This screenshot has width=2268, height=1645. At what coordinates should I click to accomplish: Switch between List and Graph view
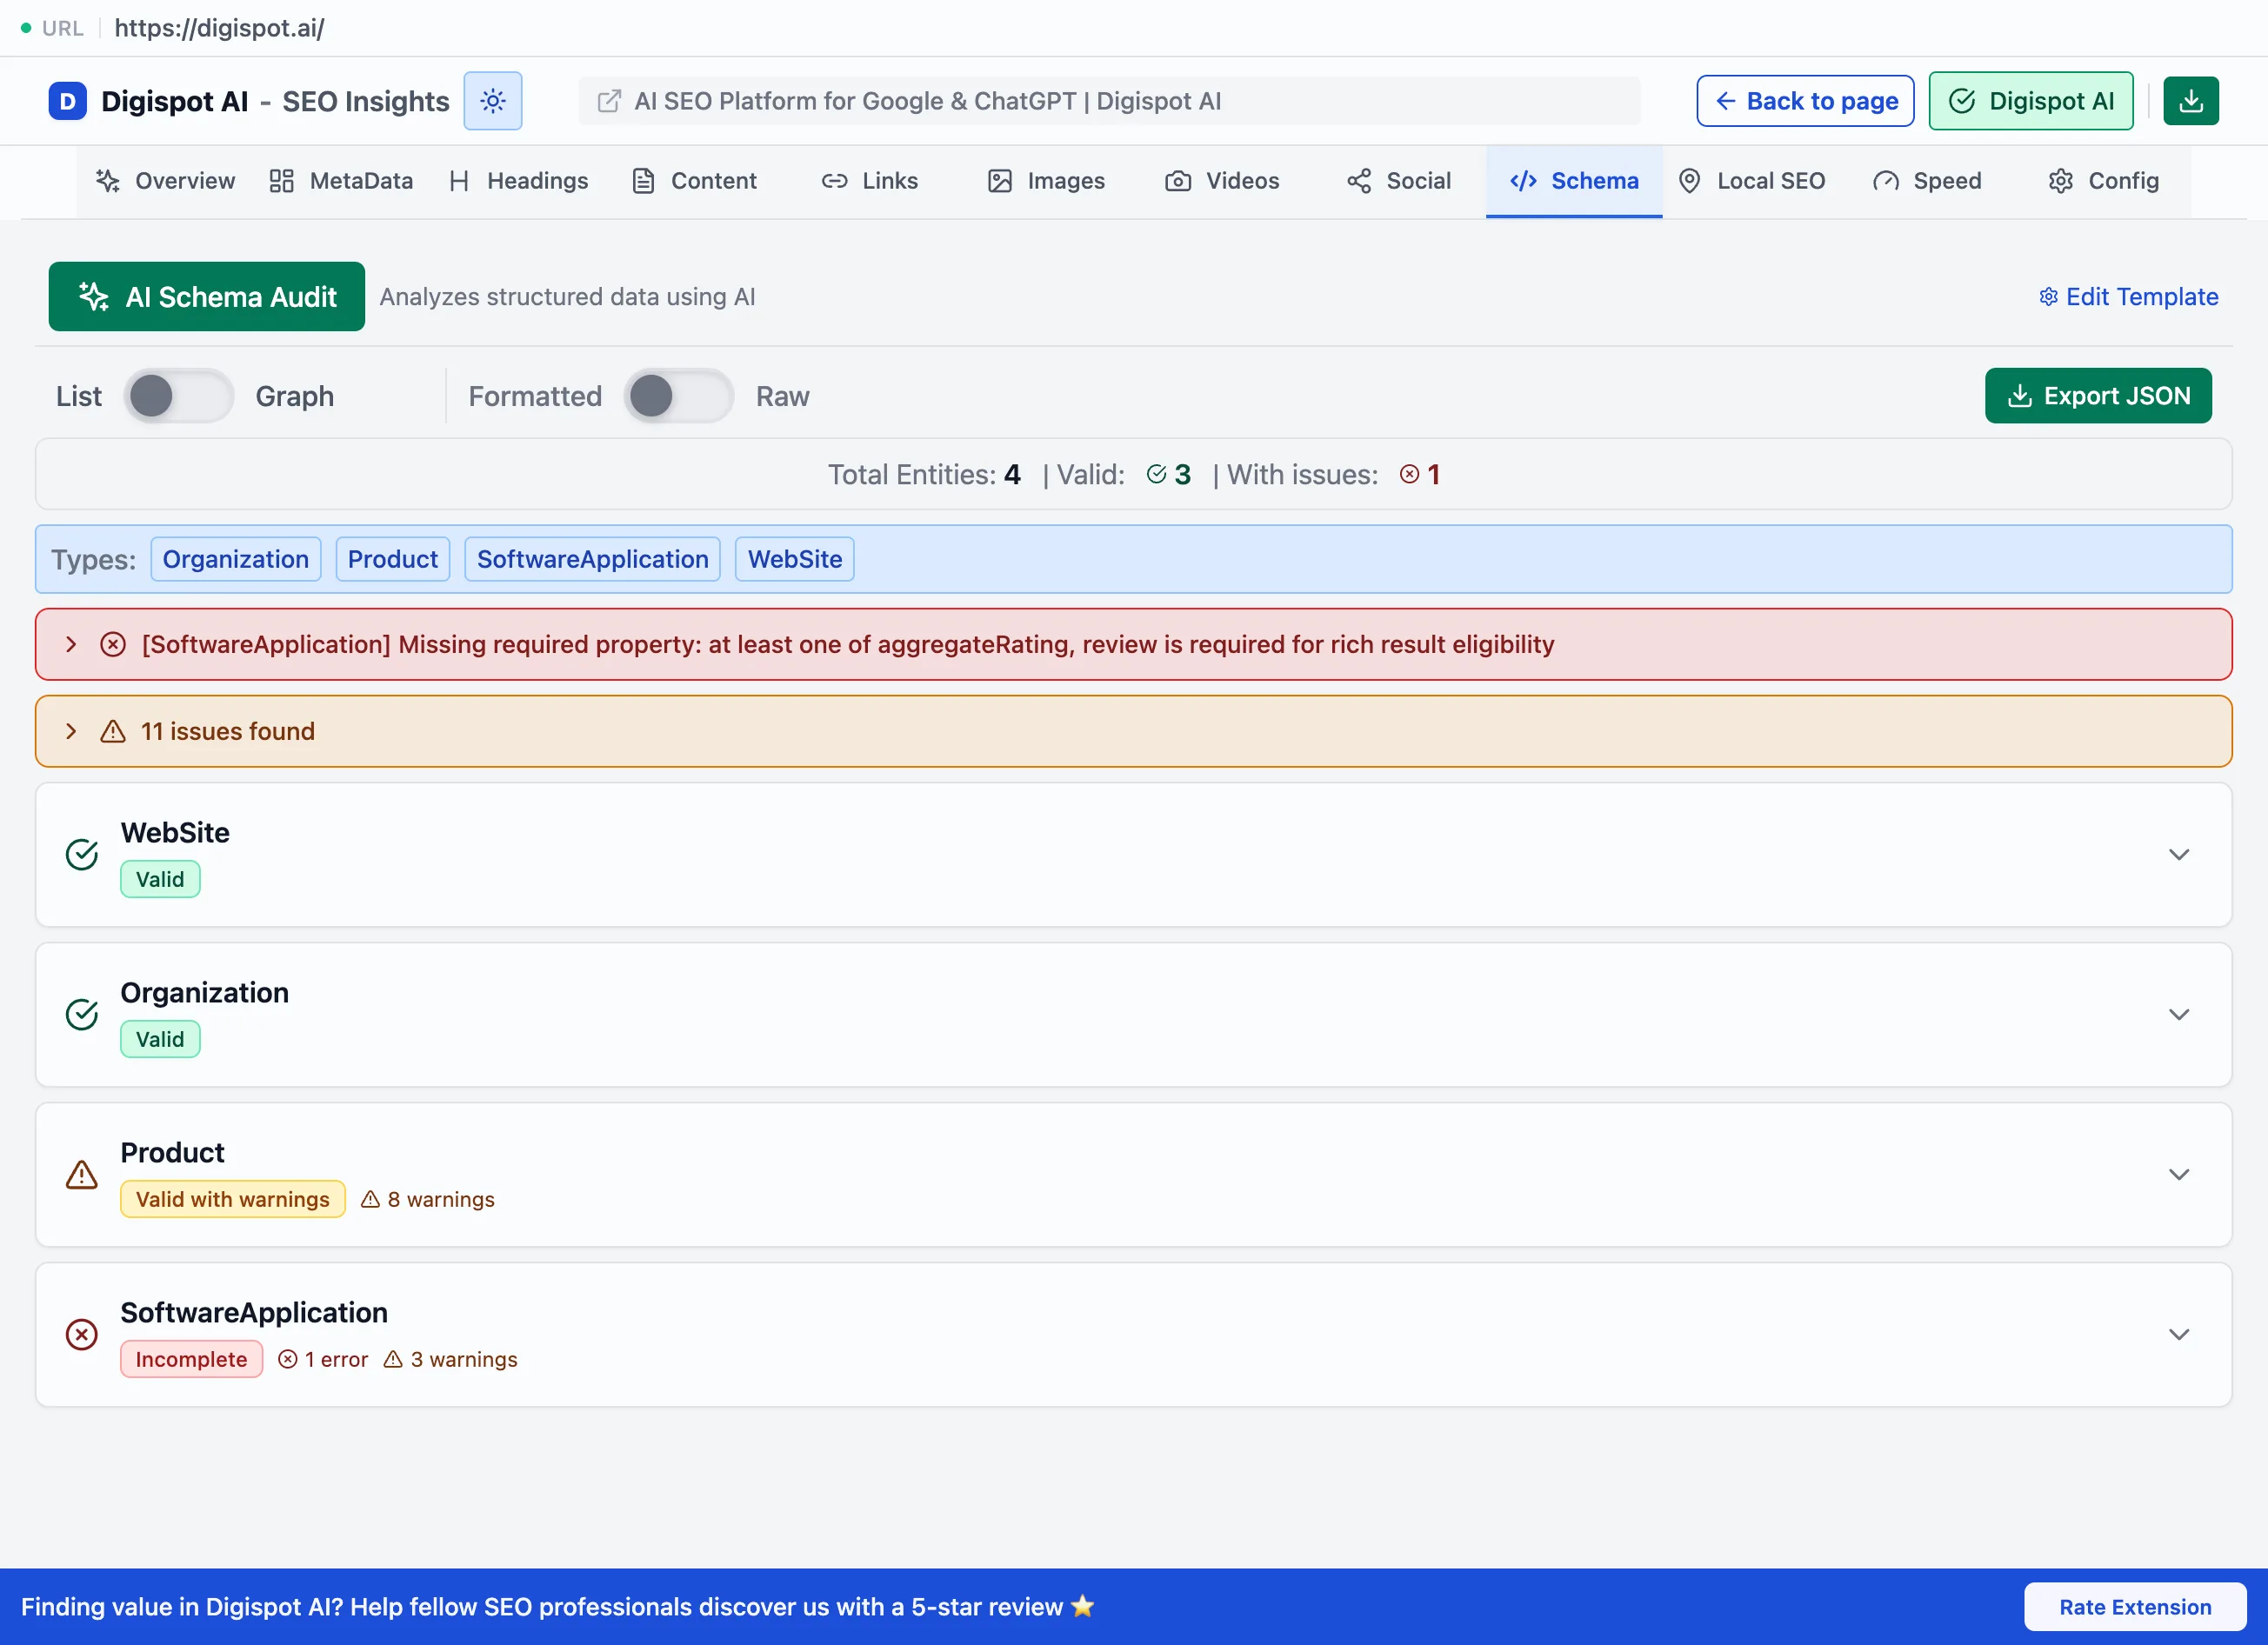coord(179,396)
